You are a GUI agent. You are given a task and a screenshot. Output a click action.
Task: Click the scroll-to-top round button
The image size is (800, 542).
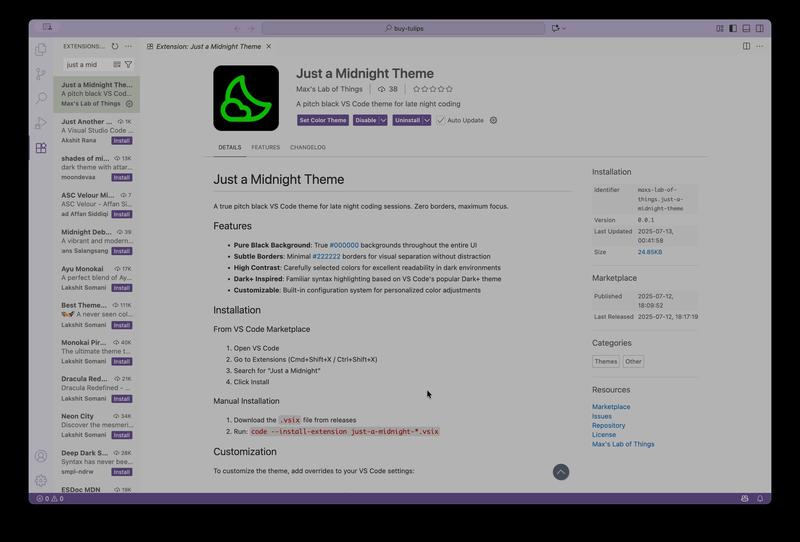point(561,472)
